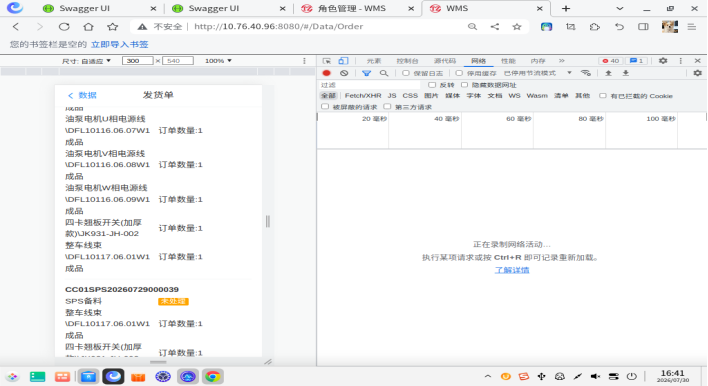This screenshot has height=386, width=708.
Task: Open the browser tab list dropdown arrow
Action: (620, 9)
